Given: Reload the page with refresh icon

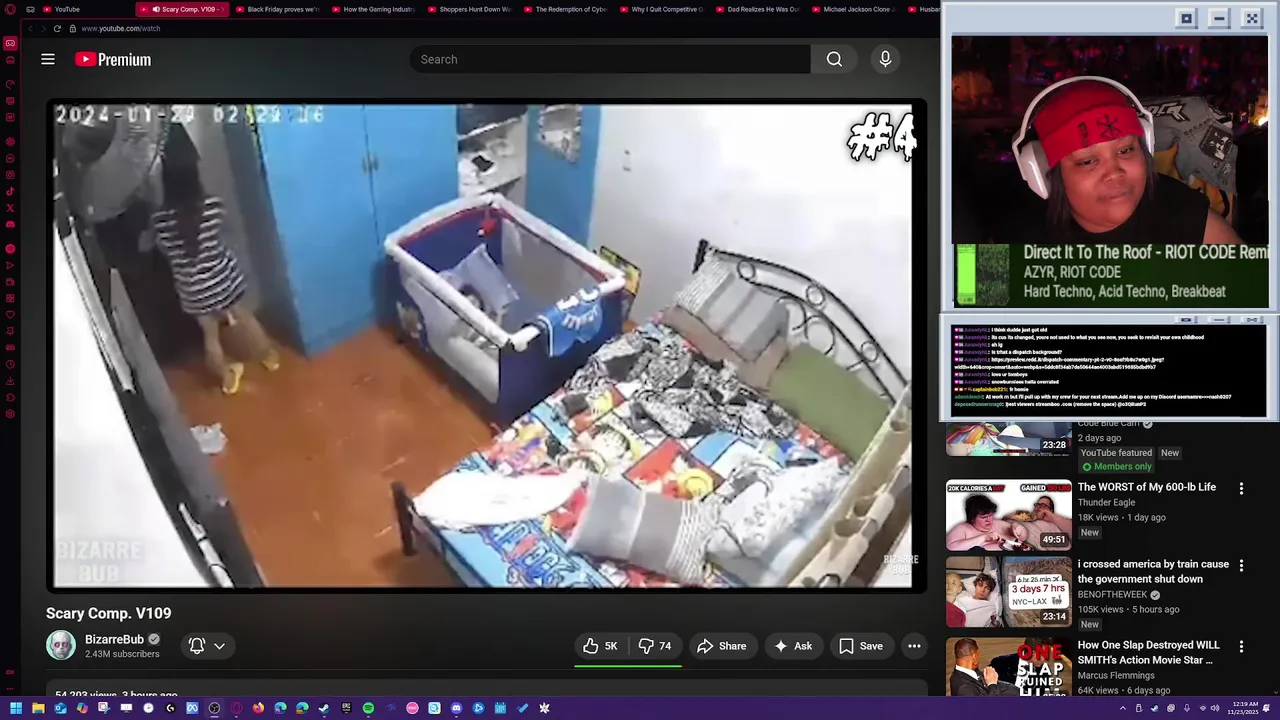Looking at the screenshot, I should point(57,28).
